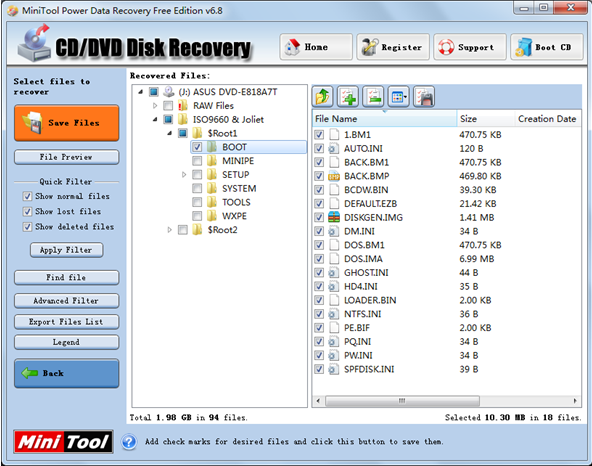Screen dimensions: 592x466
Task: Click the GHOST.INI file icon
Action: (334, 273)
